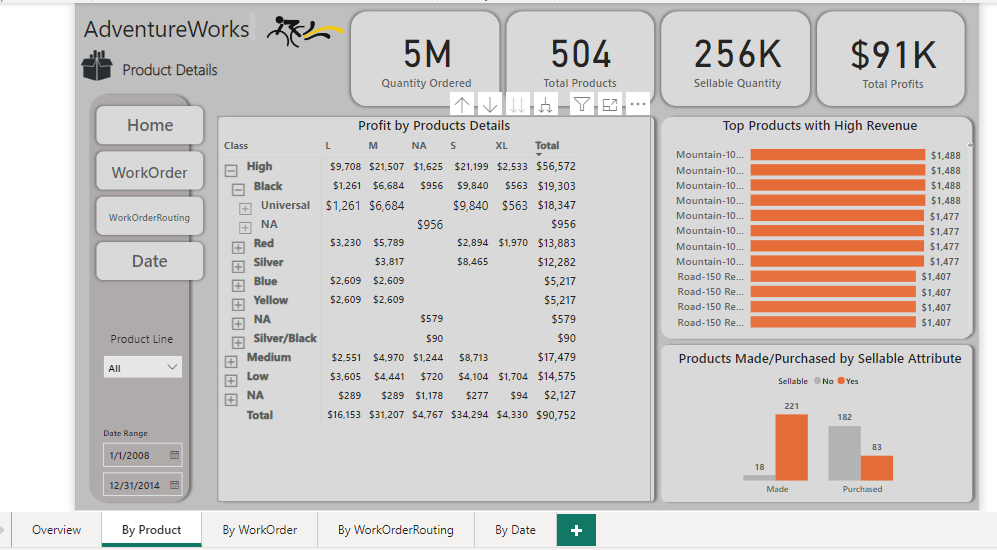Click the 12/31/2014 end date field
Viewport: 997px width, 550px height.
(x=134, y=485)
